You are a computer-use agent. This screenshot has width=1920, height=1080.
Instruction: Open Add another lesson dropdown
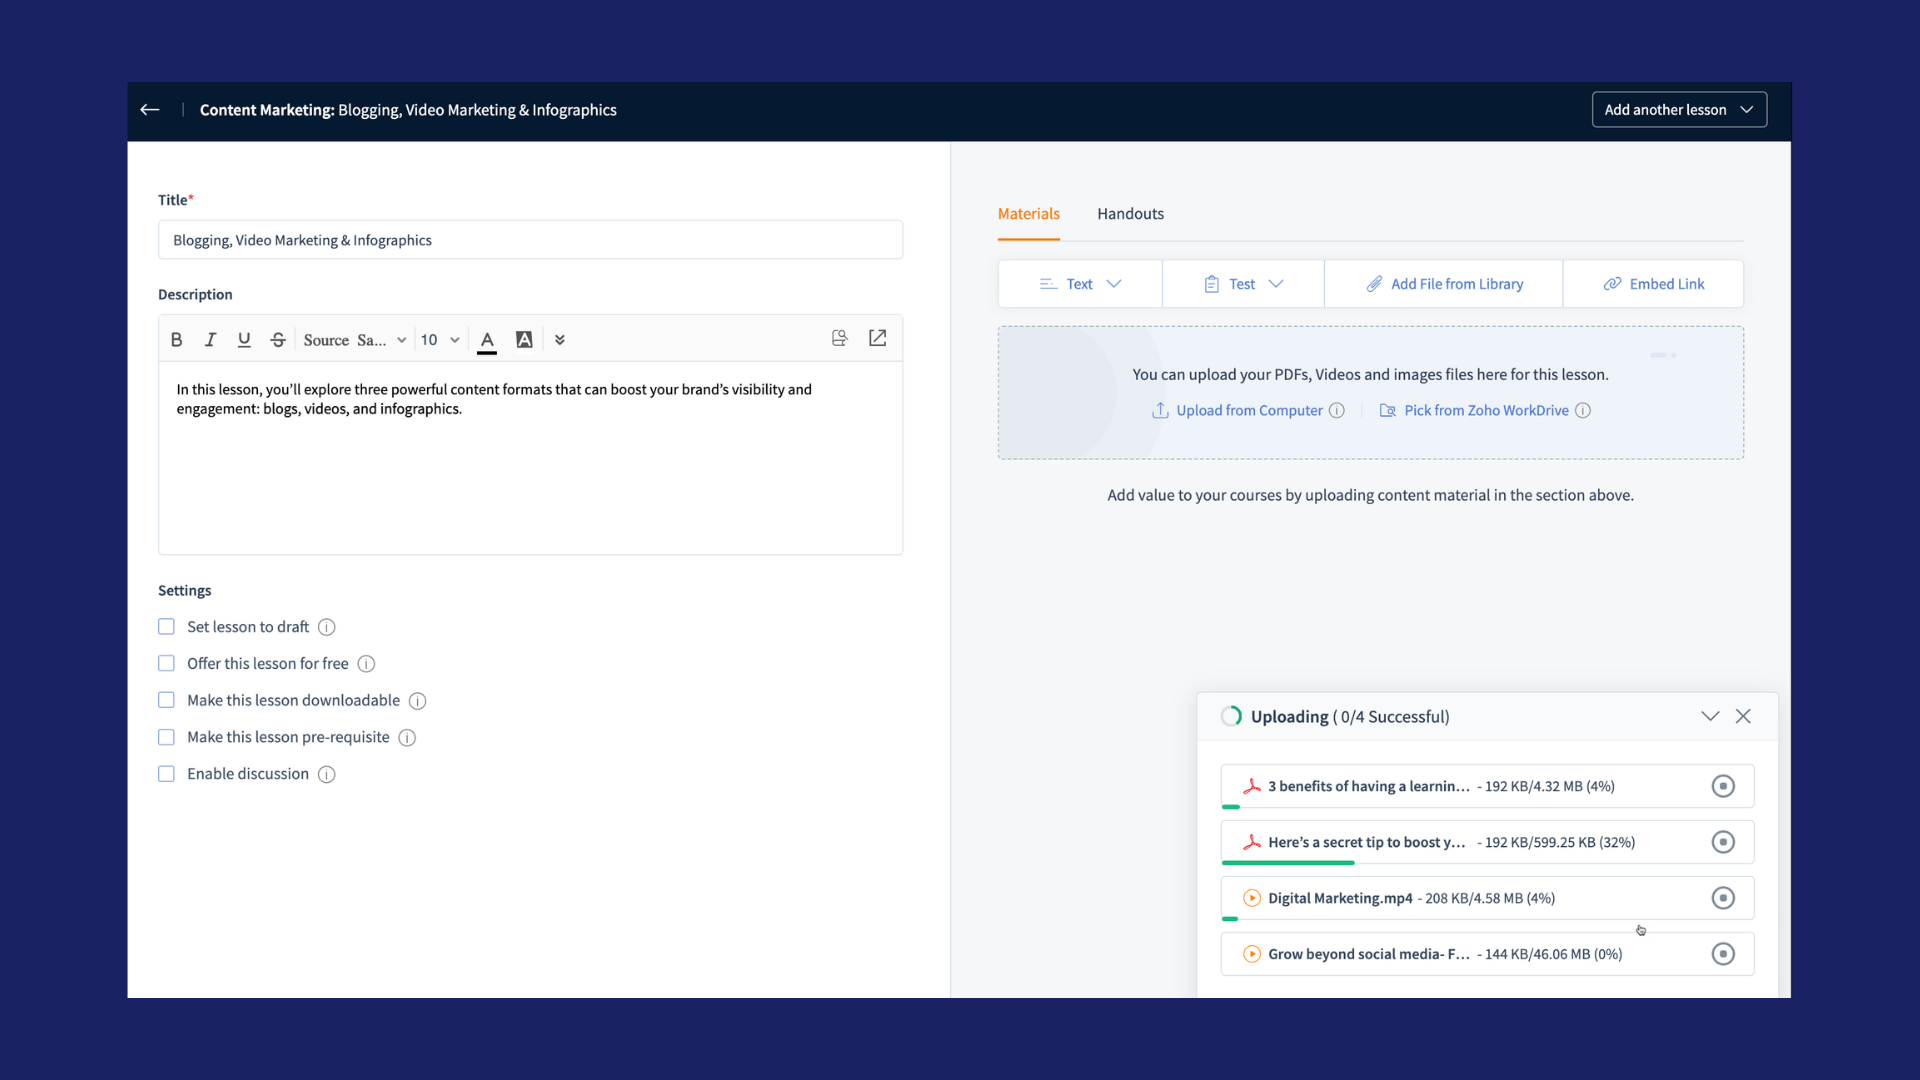coord(1678,110)
